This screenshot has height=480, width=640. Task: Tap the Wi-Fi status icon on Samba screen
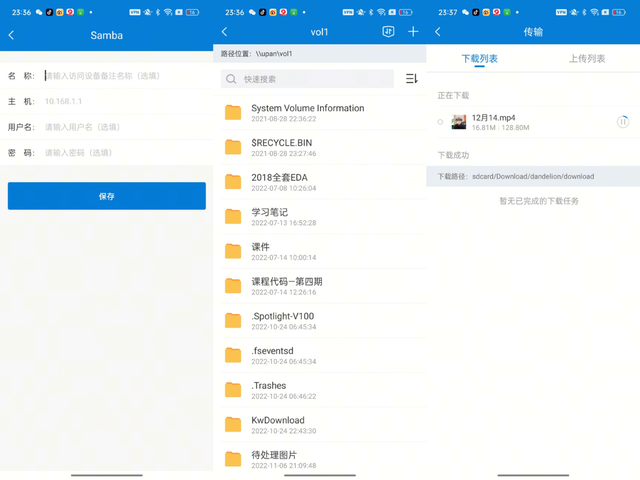coord(168,12)
